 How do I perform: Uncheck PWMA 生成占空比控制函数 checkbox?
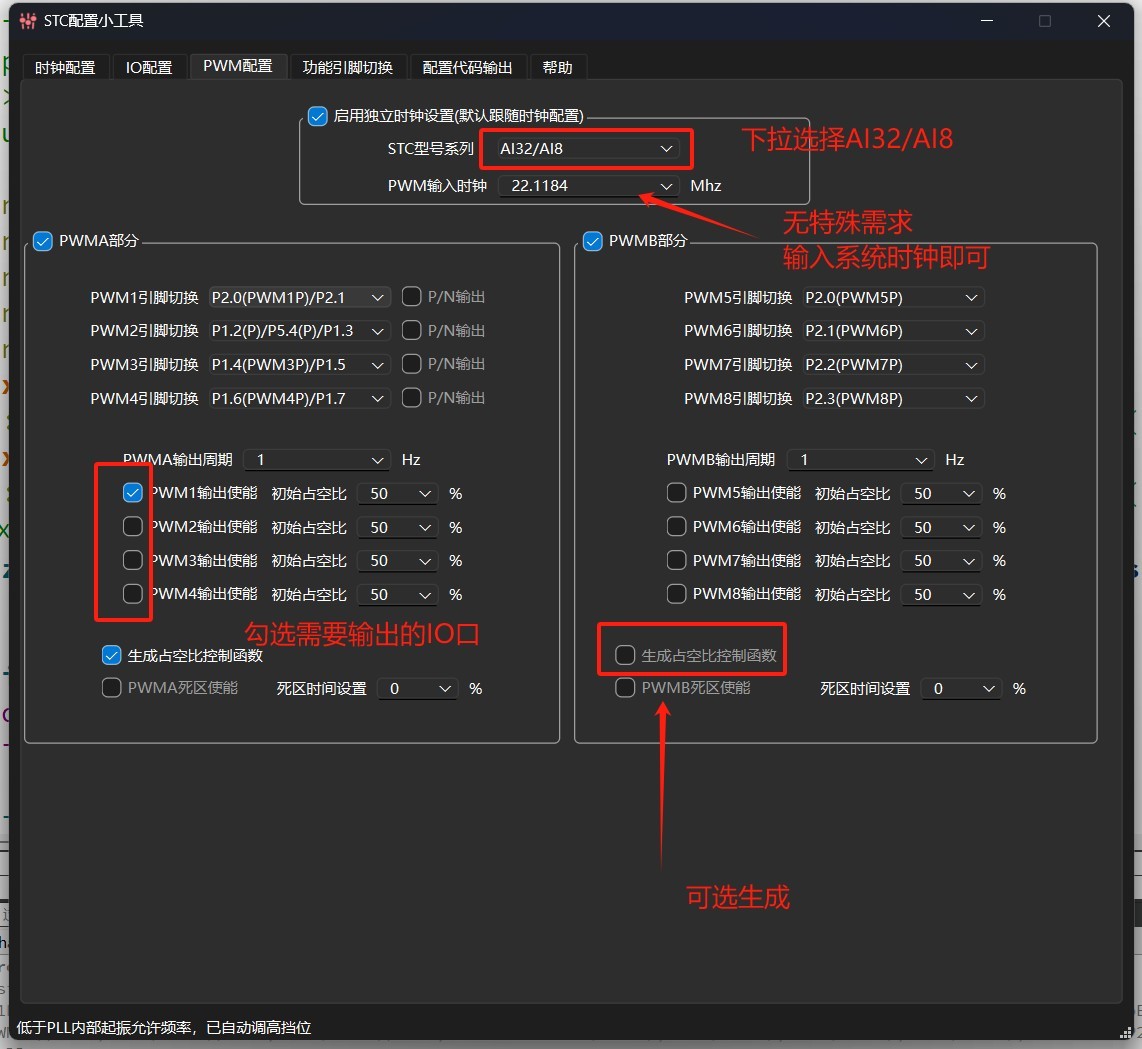point(112,656)
